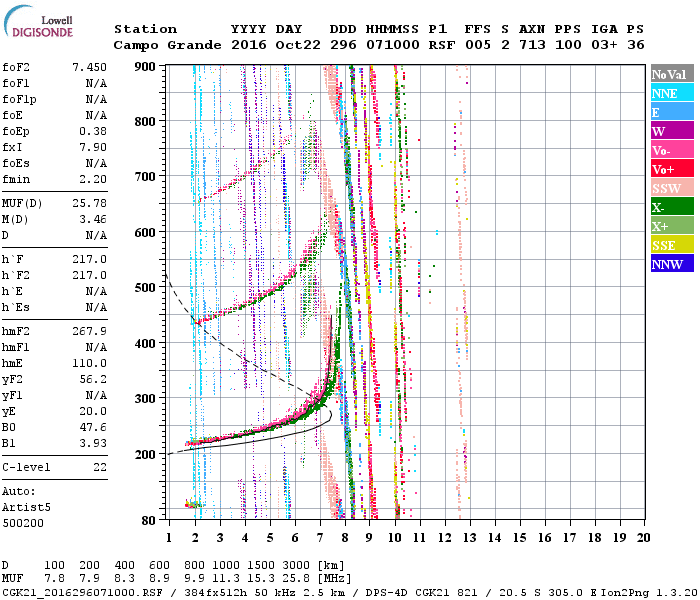This screenshot has width=700, height=600.
Task: Click the file name CGK21_2016296071000.RSF
Action: point(82,592)
